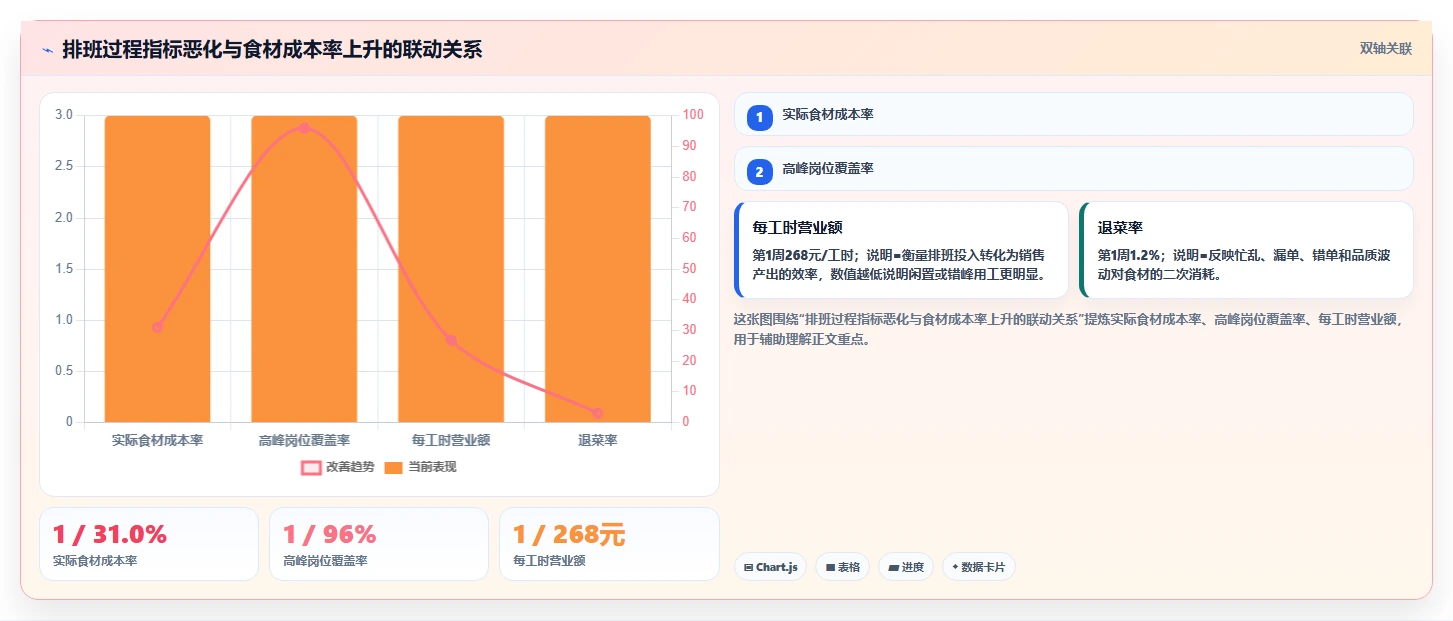Click the blue number 2 badge
The height and width of the screenshot is (621, 1453).
[759, 172]
